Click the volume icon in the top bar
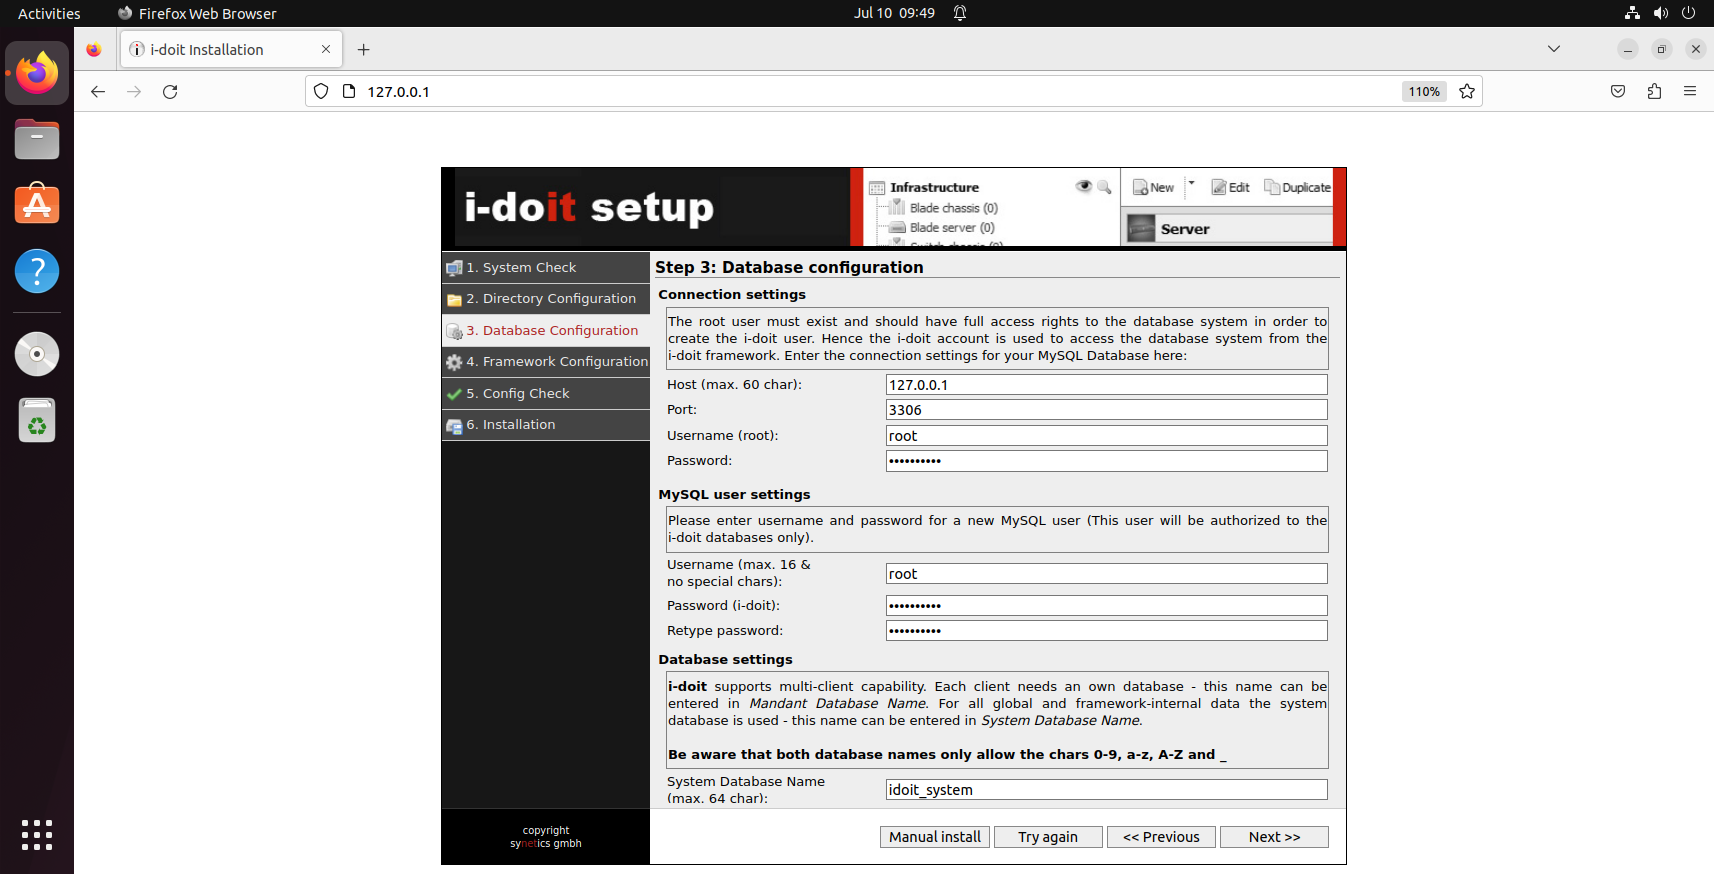The image size is (1714, 874). [1660, 13]
